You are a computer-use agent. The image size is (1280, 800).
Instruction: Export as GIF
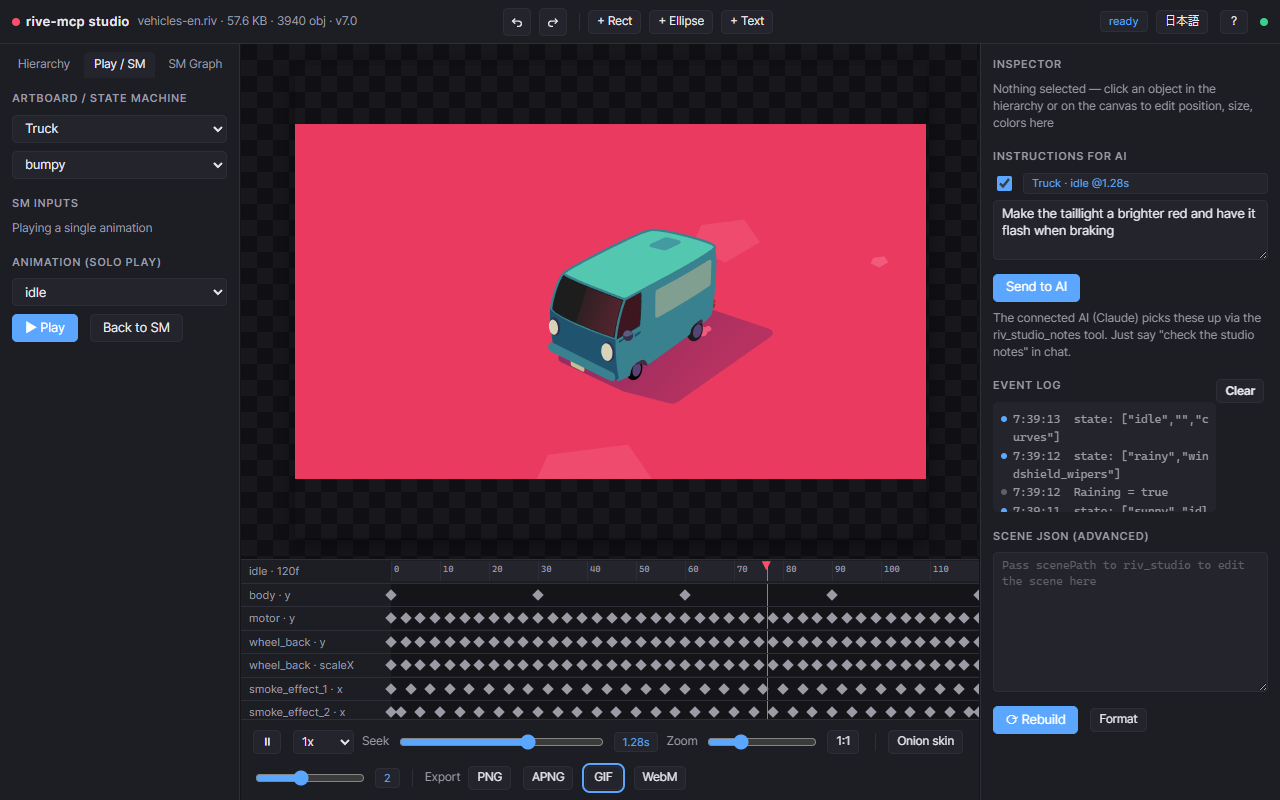604,778
